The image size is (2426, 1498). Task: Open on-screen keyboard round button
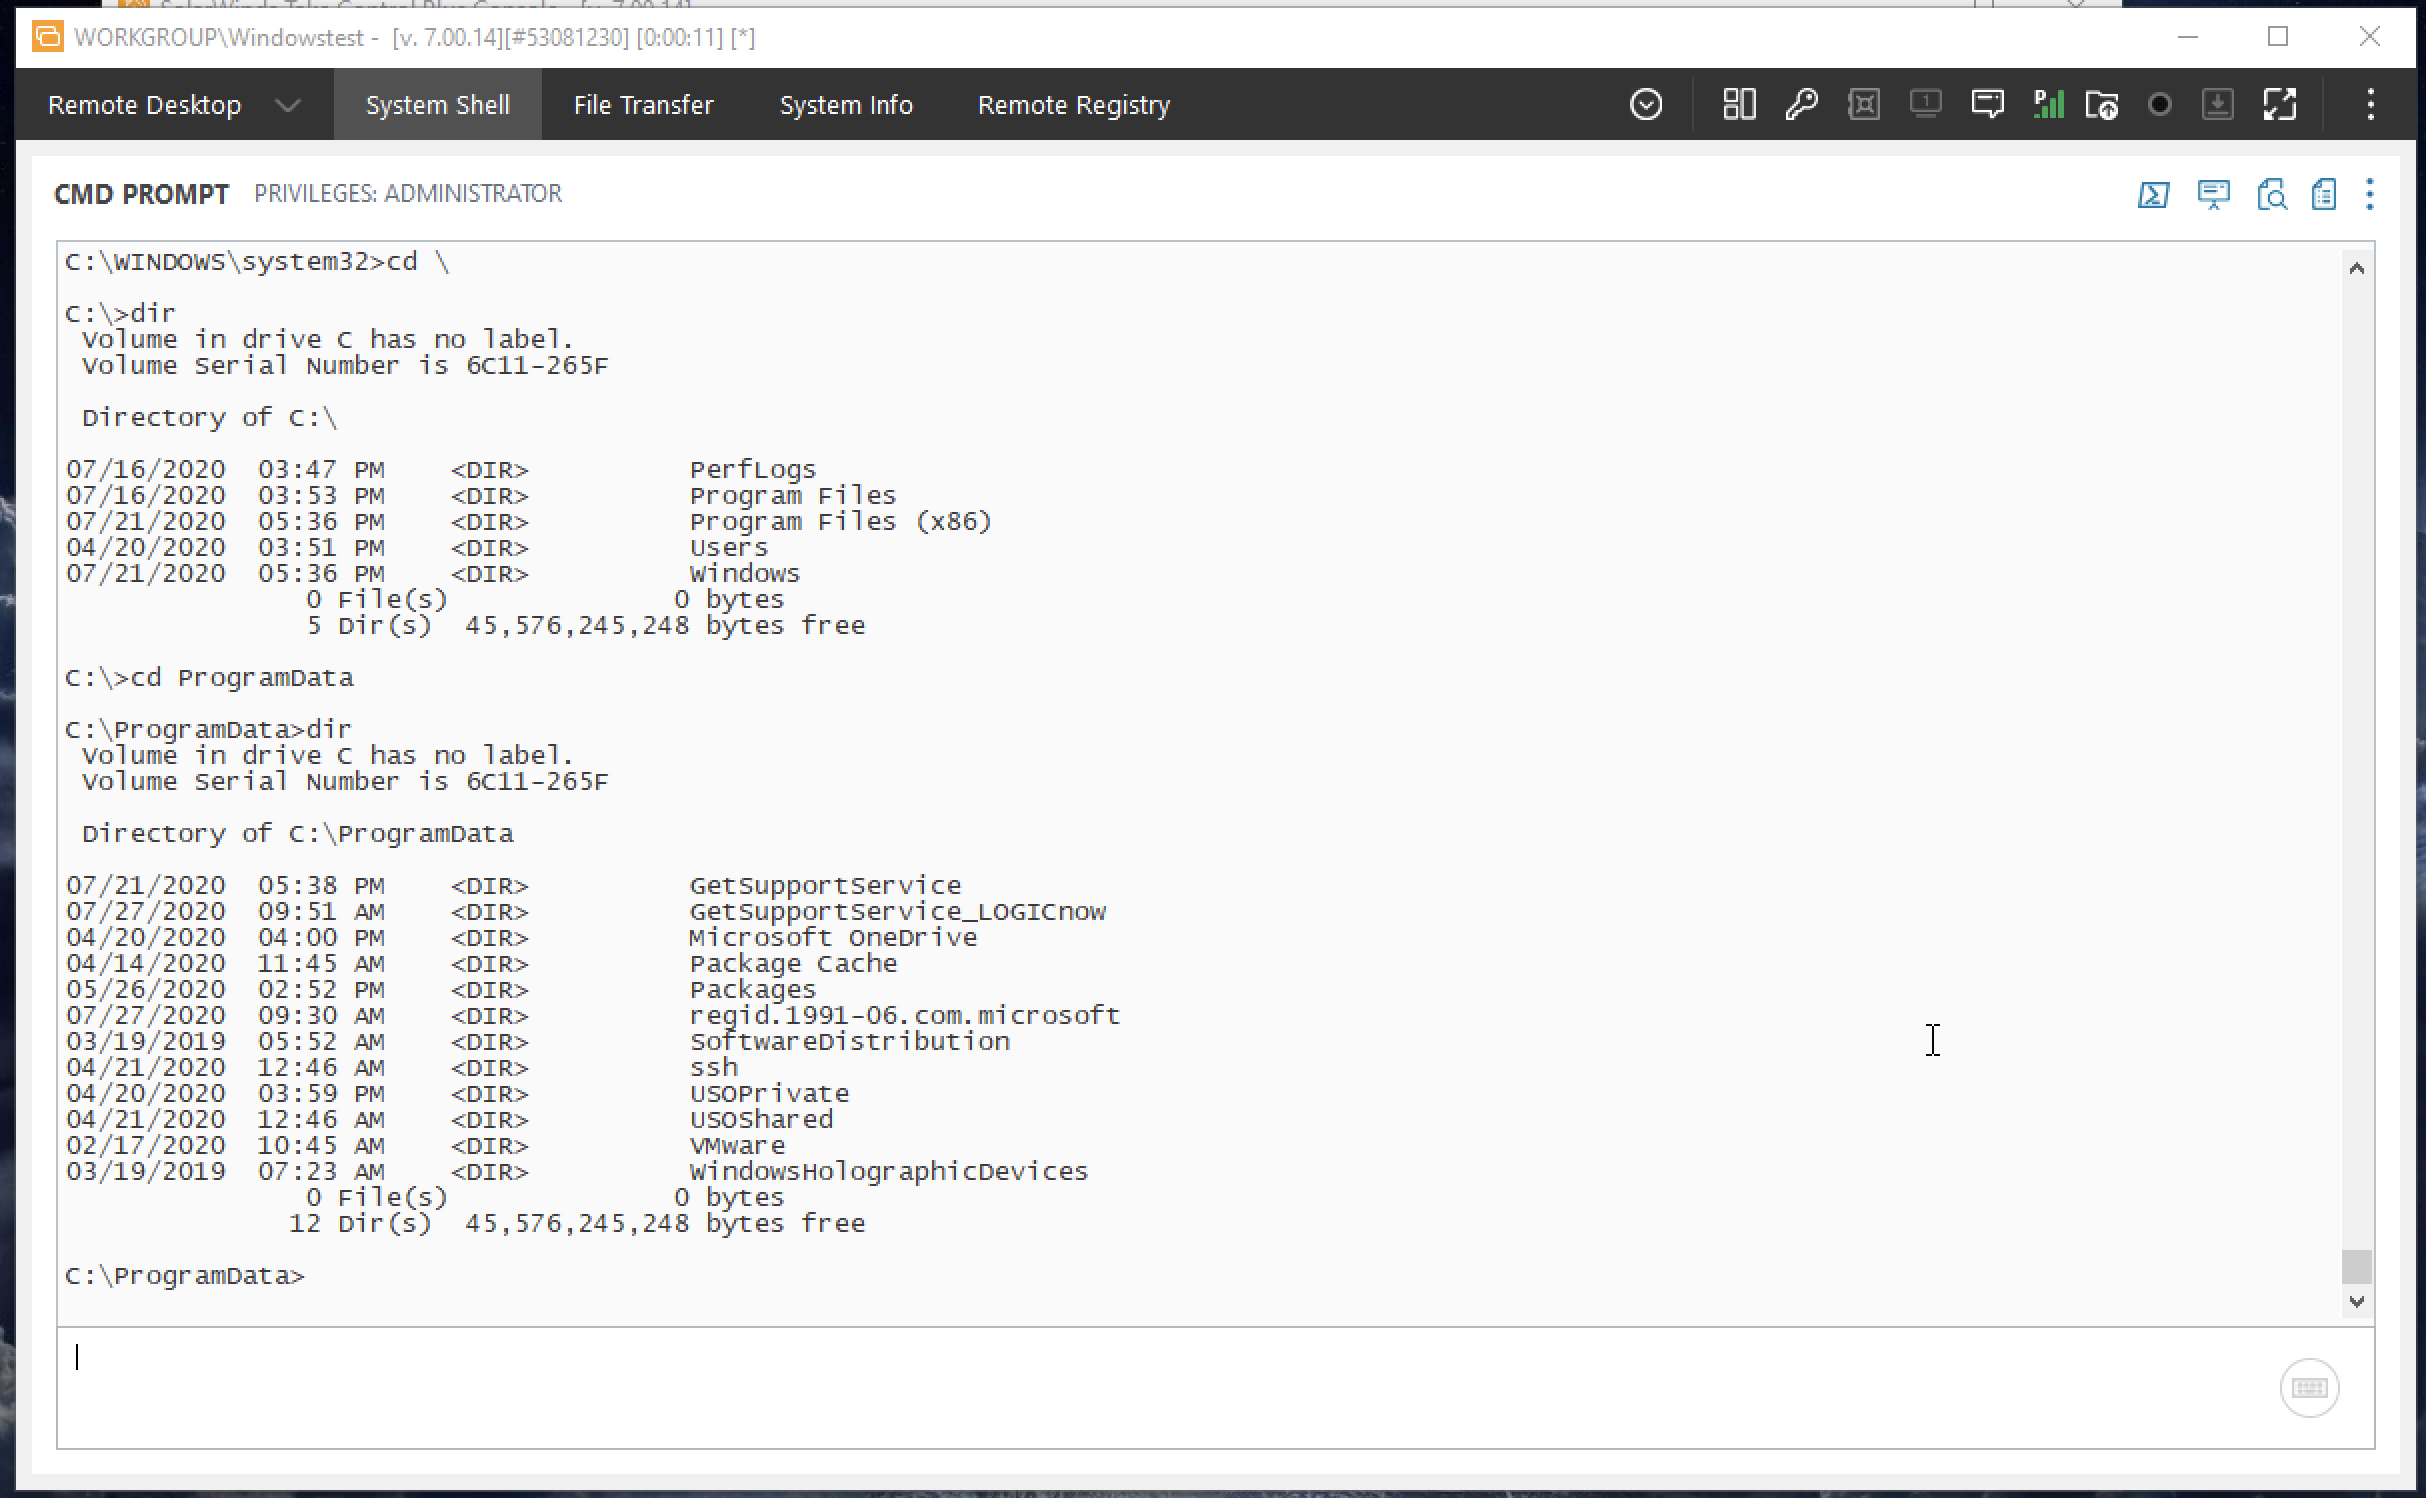pyautogui.click(x=2309, y=1388)
